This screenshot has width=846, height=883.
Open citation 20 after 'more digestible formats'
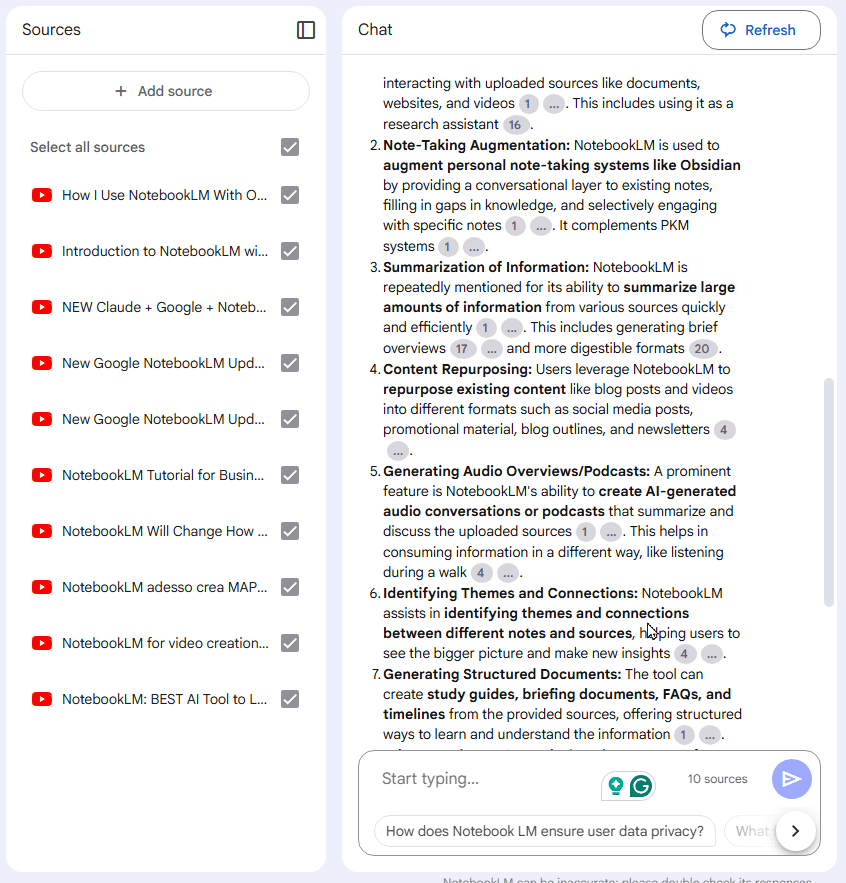click(x=702, y=349)
